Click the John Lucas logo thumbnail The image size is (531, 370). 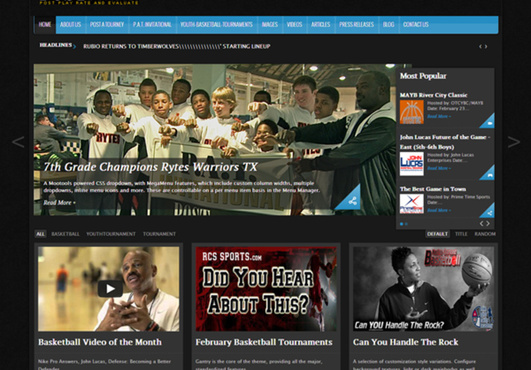411,164
